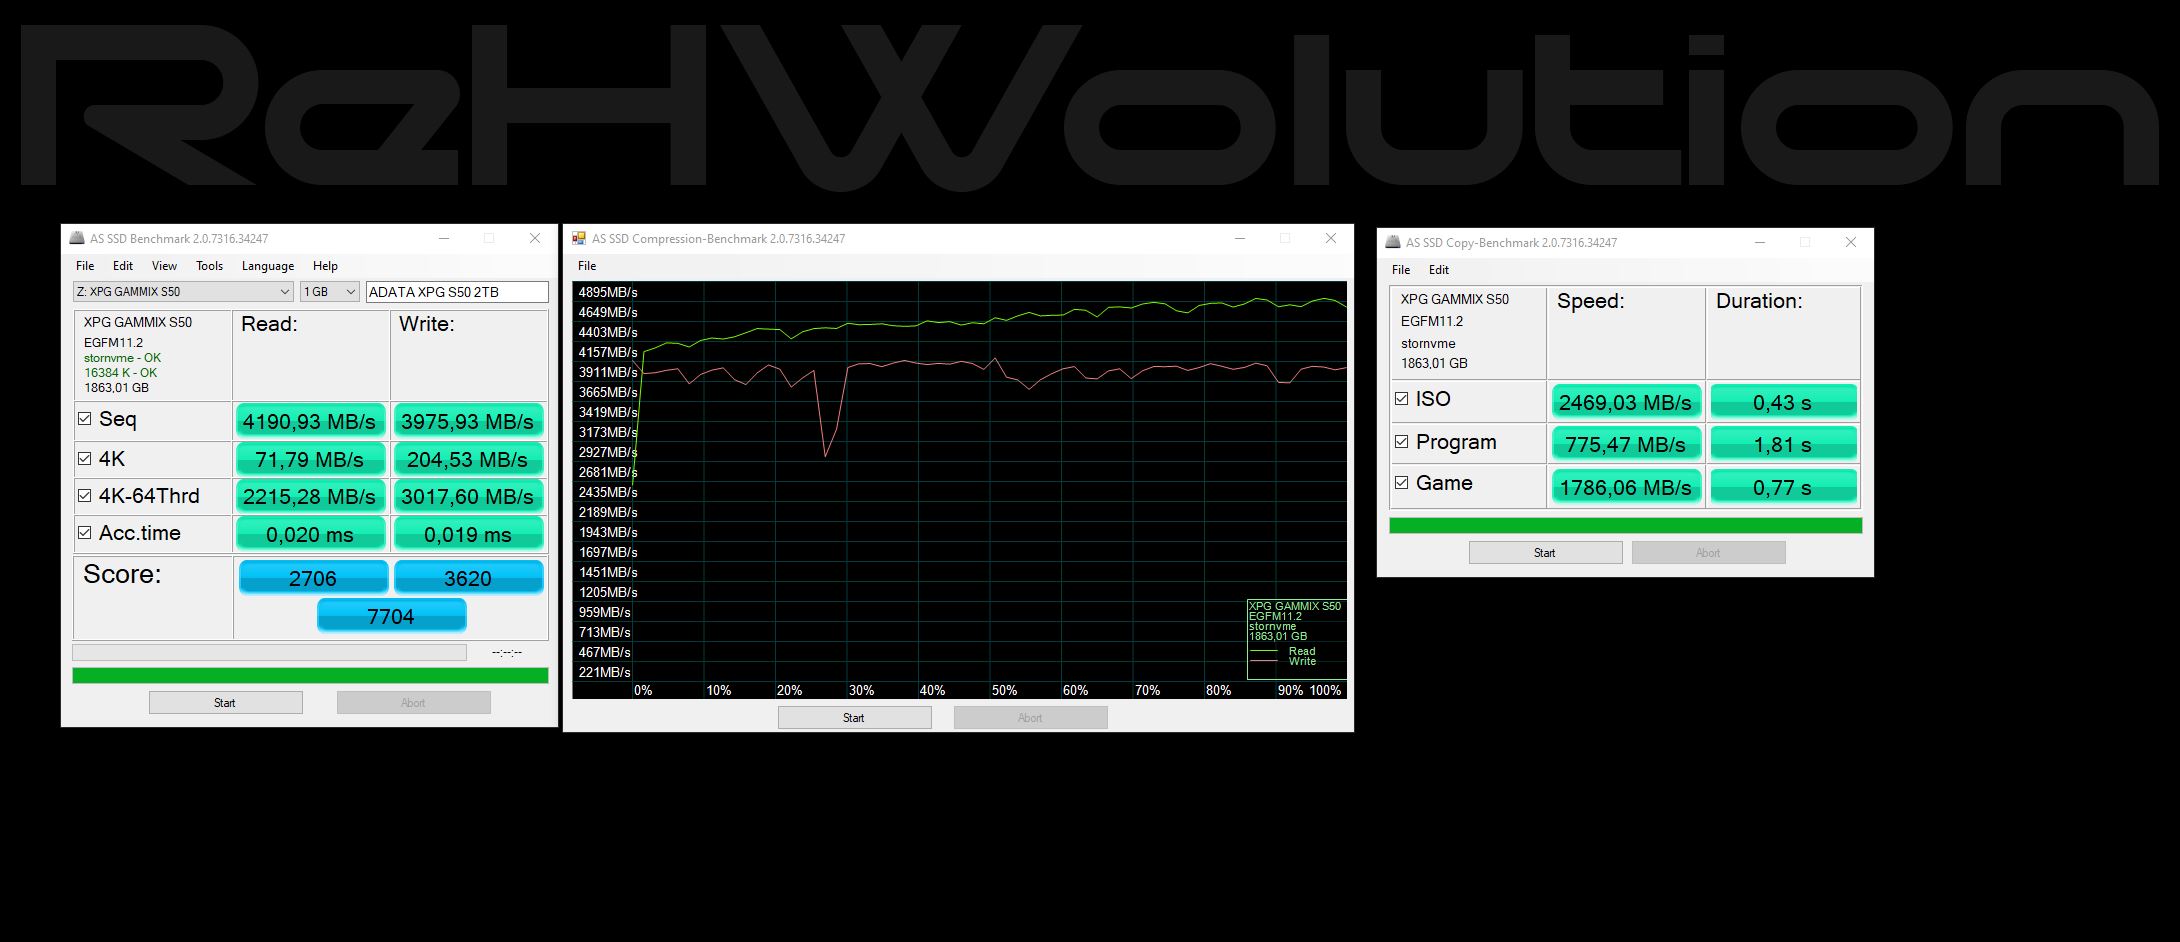Click Compression-Benchmark window title icon

tap(579, 238)
